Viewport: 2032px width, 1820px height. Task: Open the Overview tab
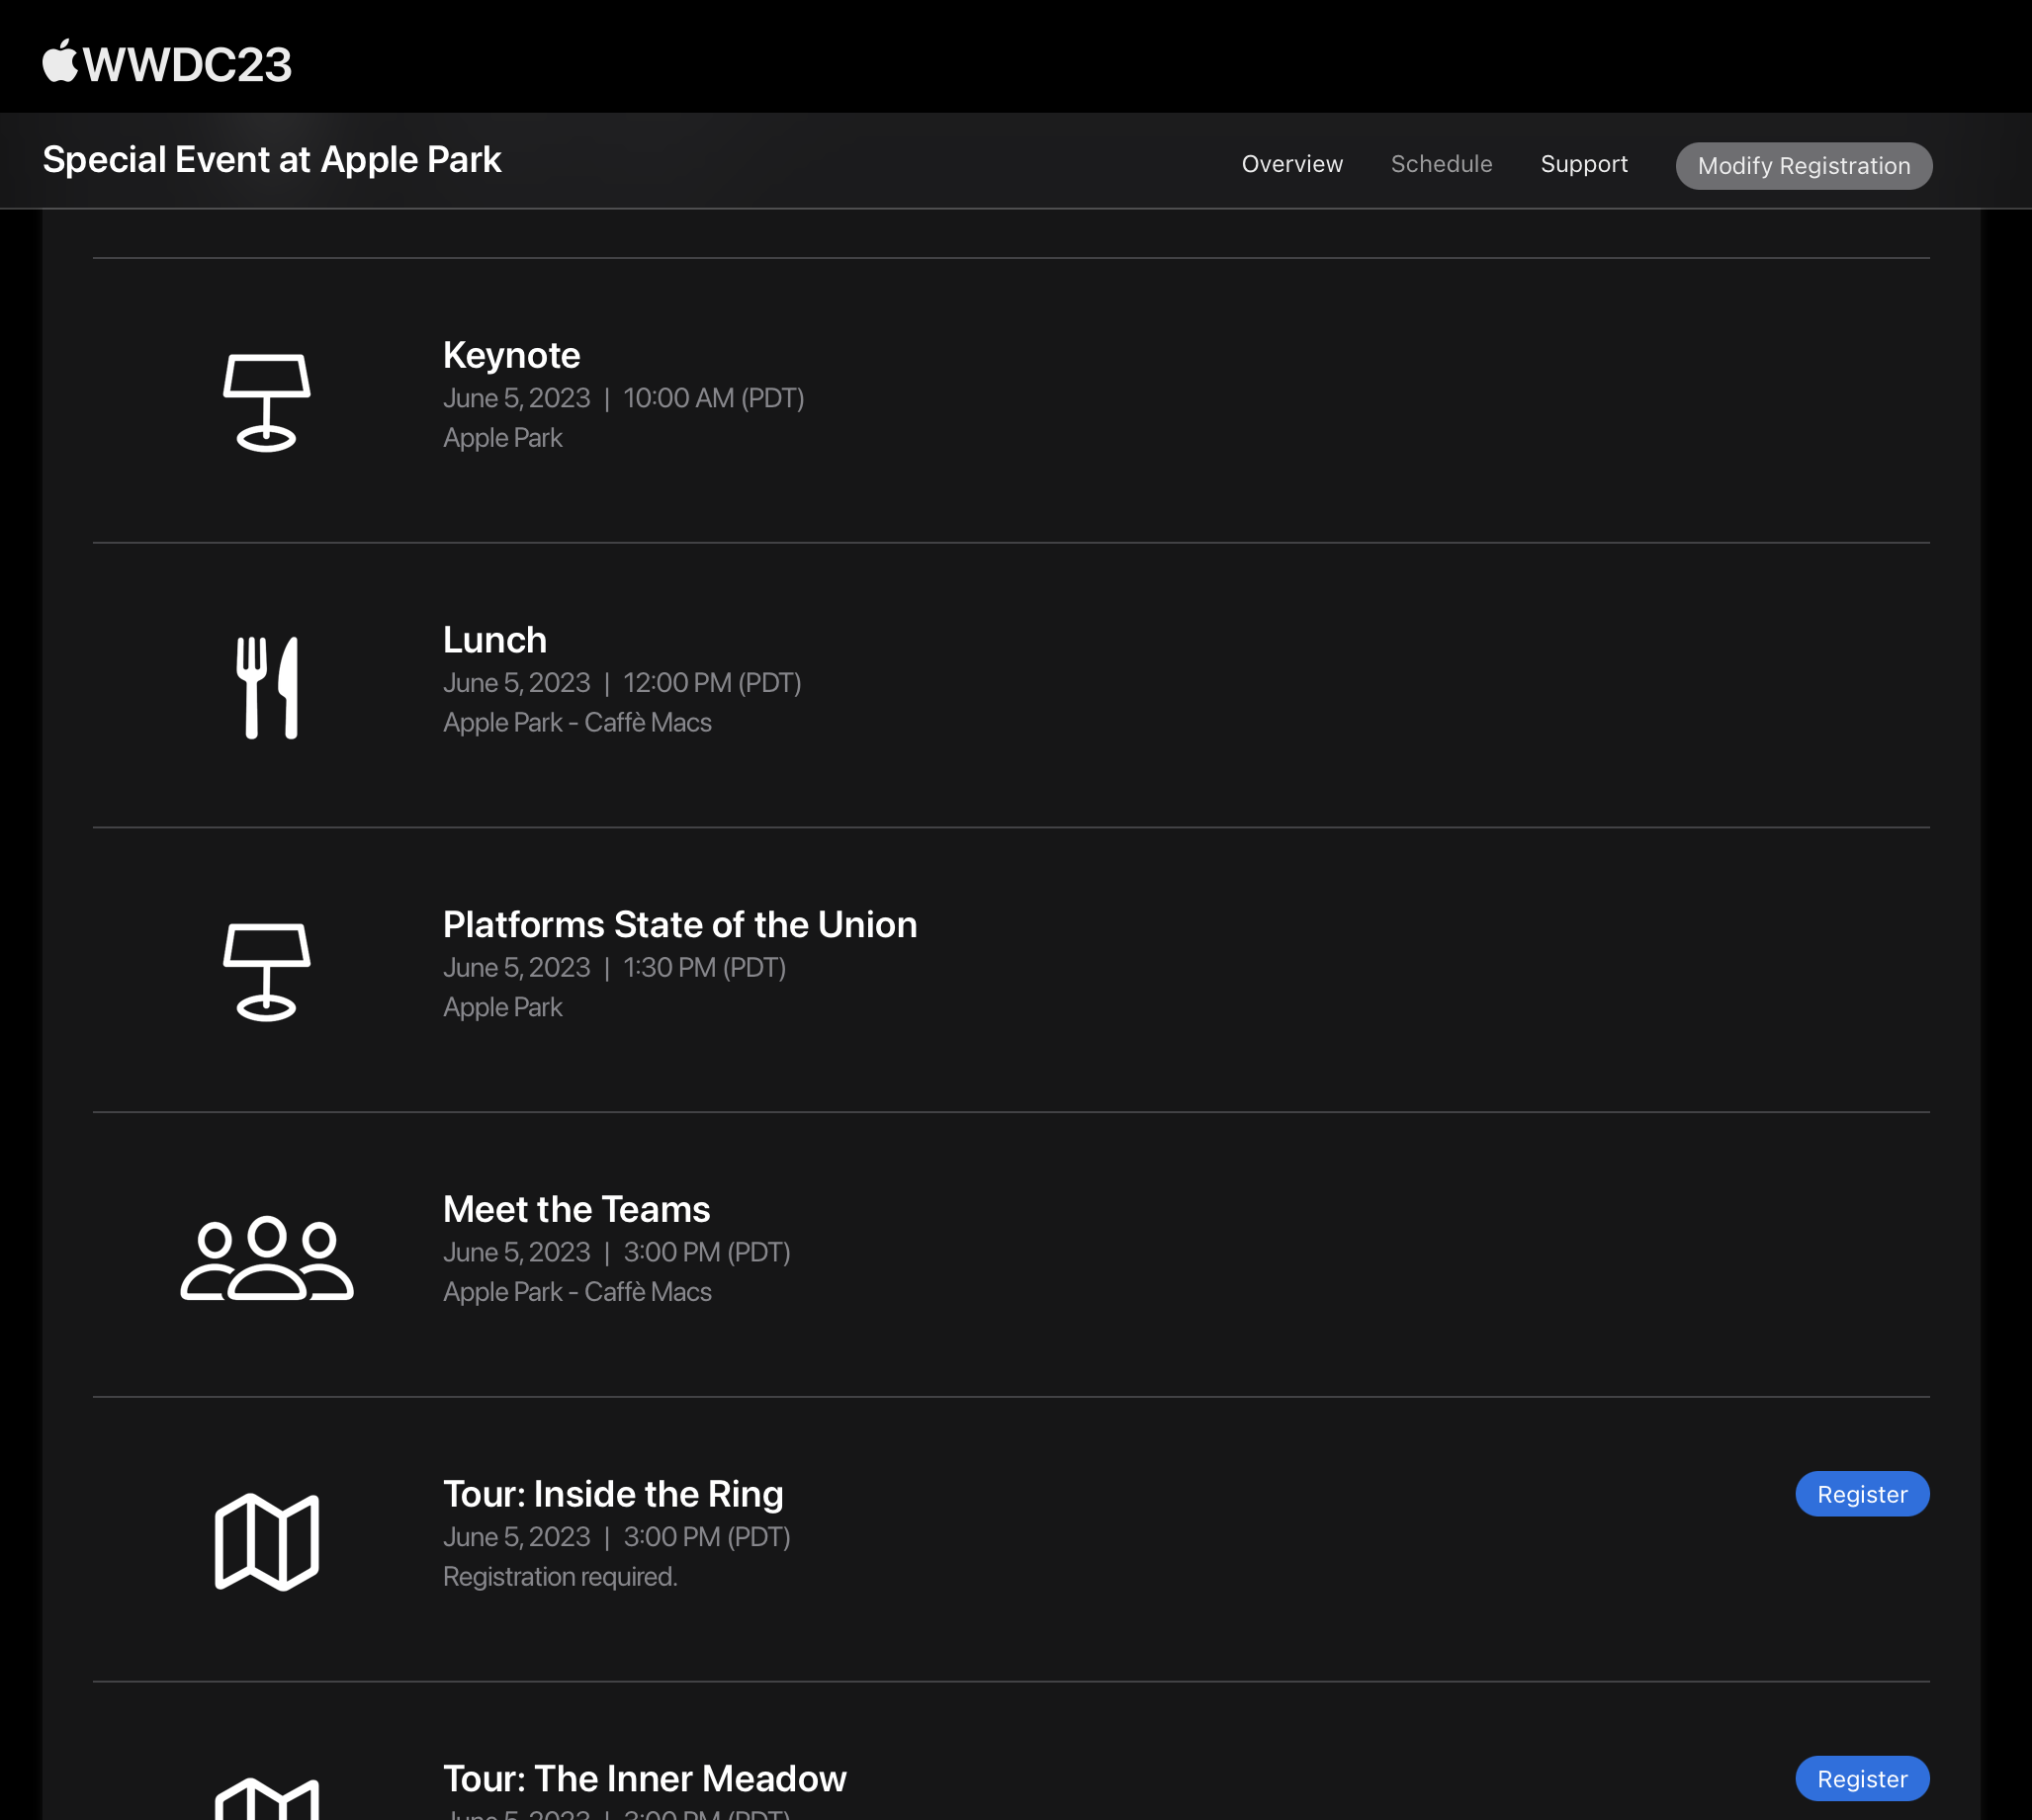(1292, 164)
